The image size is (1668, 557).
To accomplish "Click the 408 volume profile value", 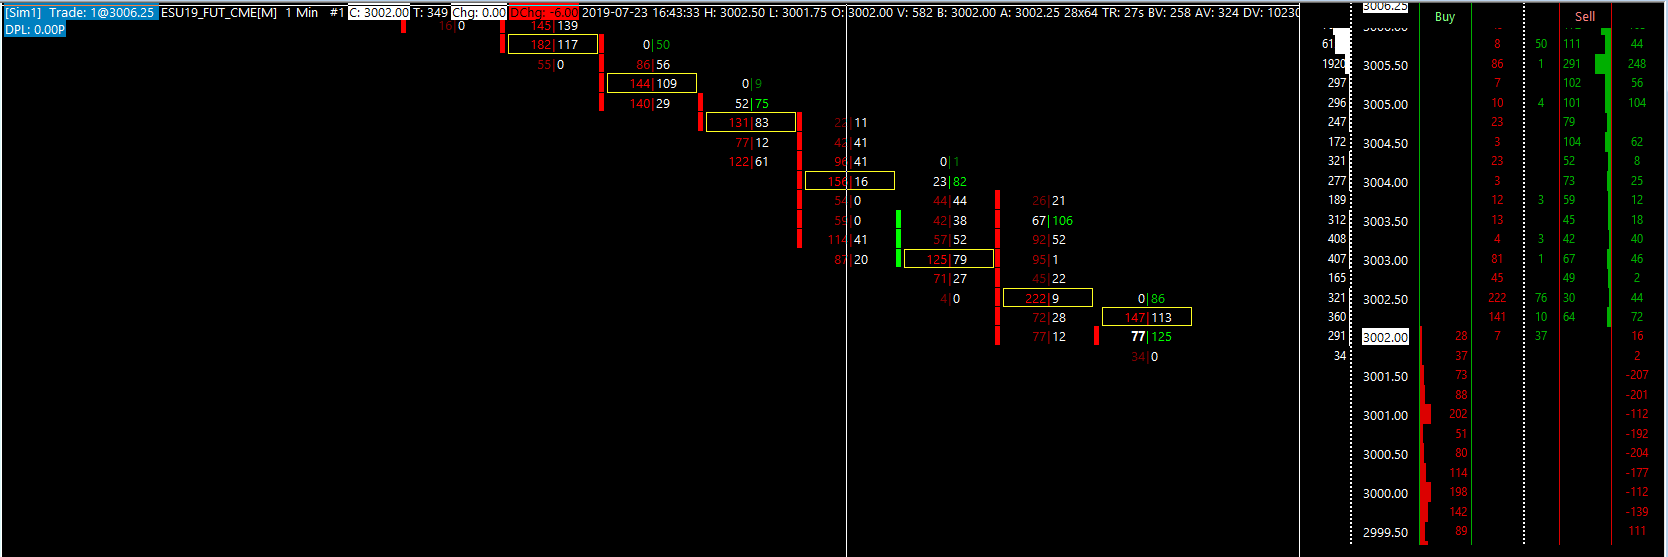I will (1337, 239).
